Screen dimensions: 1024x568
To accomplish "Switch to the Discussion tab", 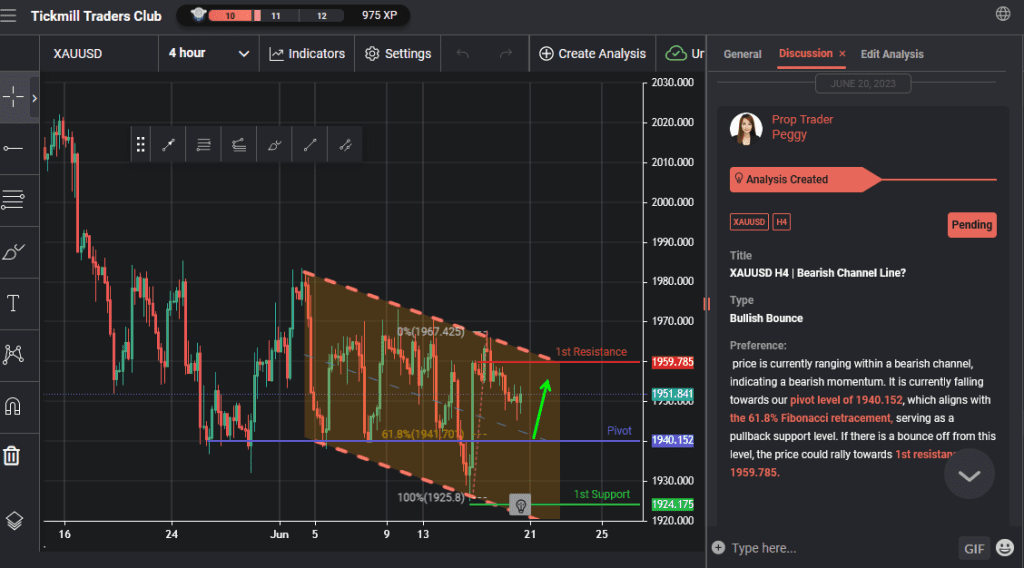I will [805, 54].
